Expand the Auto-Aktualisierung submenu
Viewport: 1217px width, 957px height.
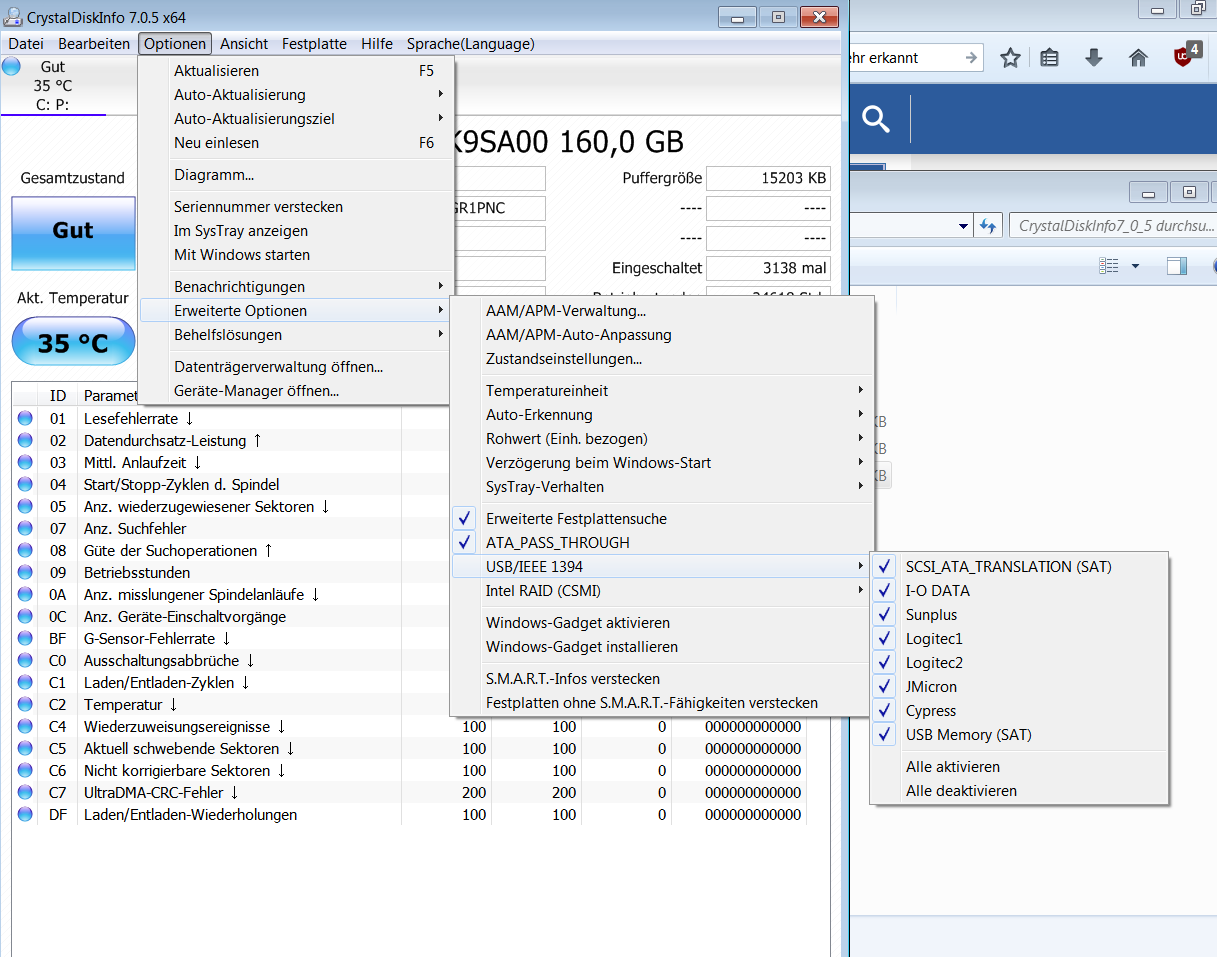(x=296, y=94)
